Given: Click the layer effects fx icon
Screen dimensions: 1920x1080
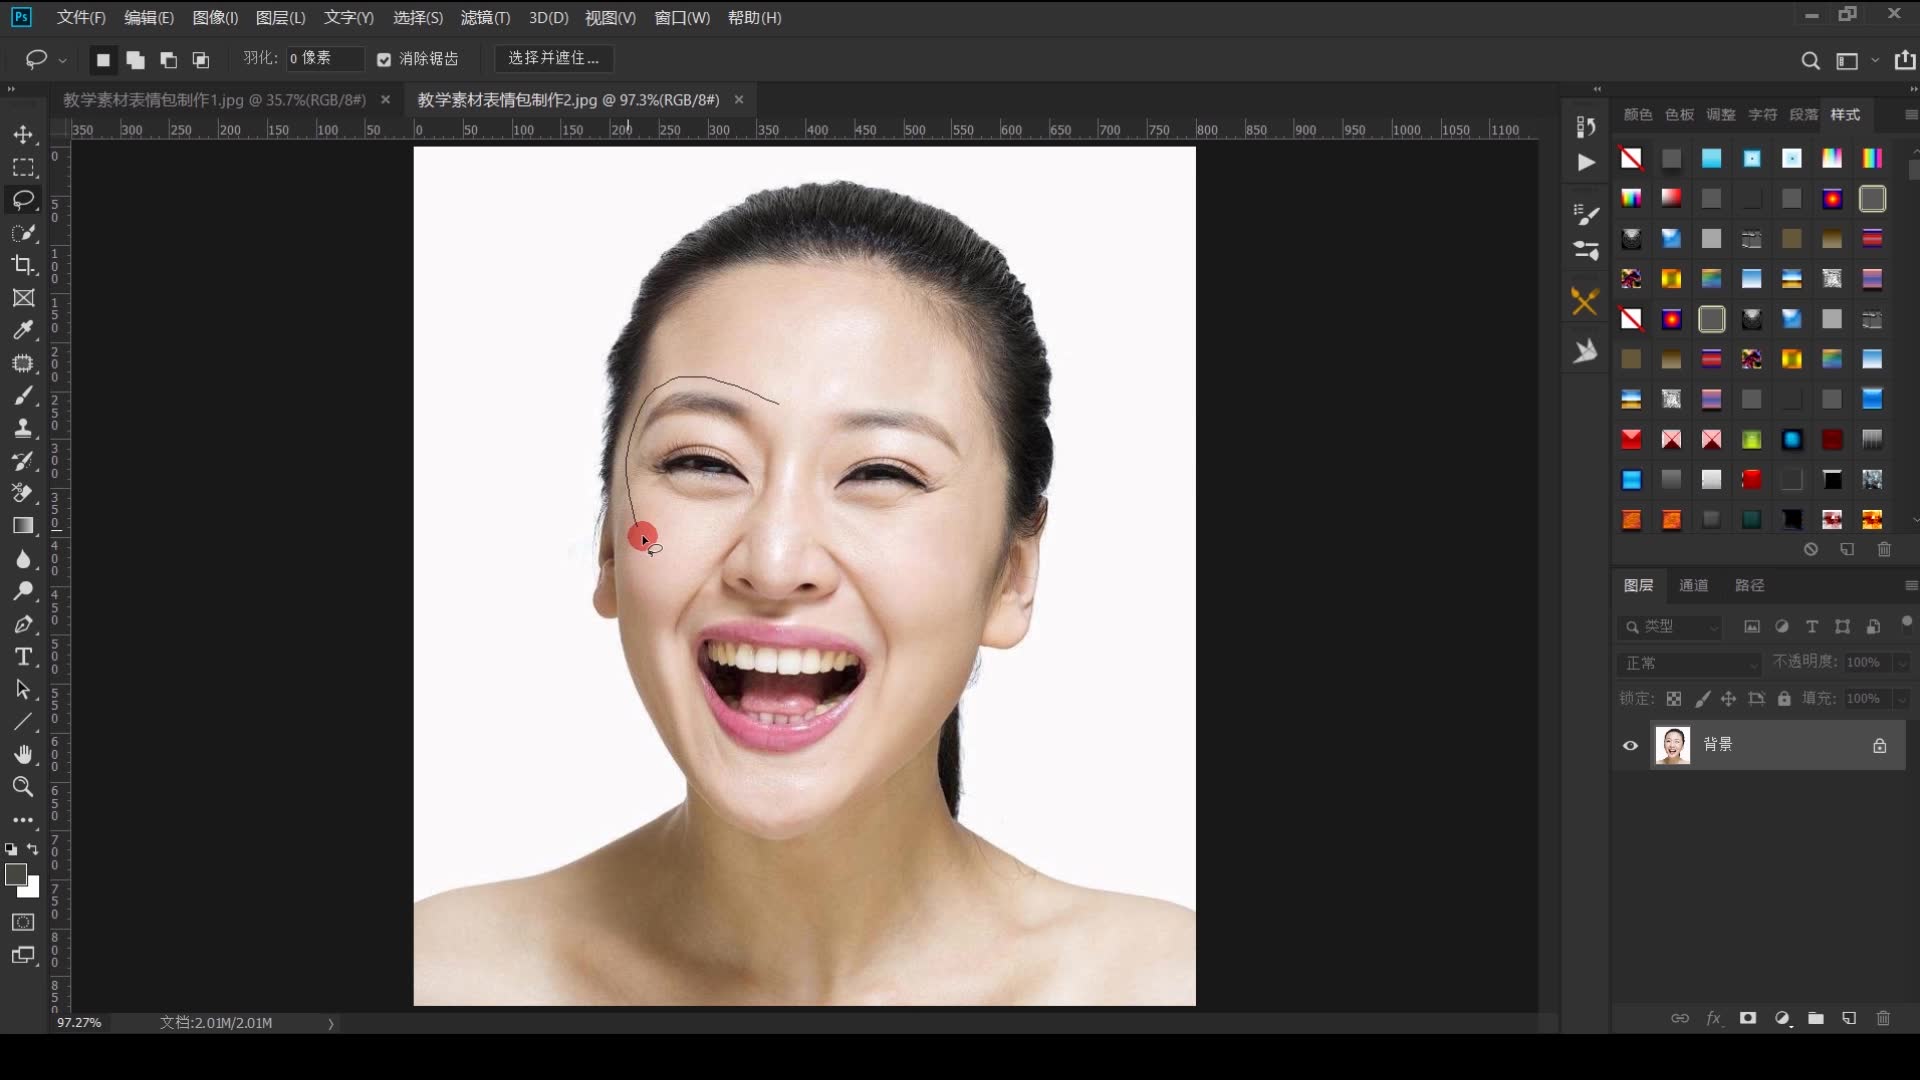Looking at the screenshot, I should point(1714,1018).
